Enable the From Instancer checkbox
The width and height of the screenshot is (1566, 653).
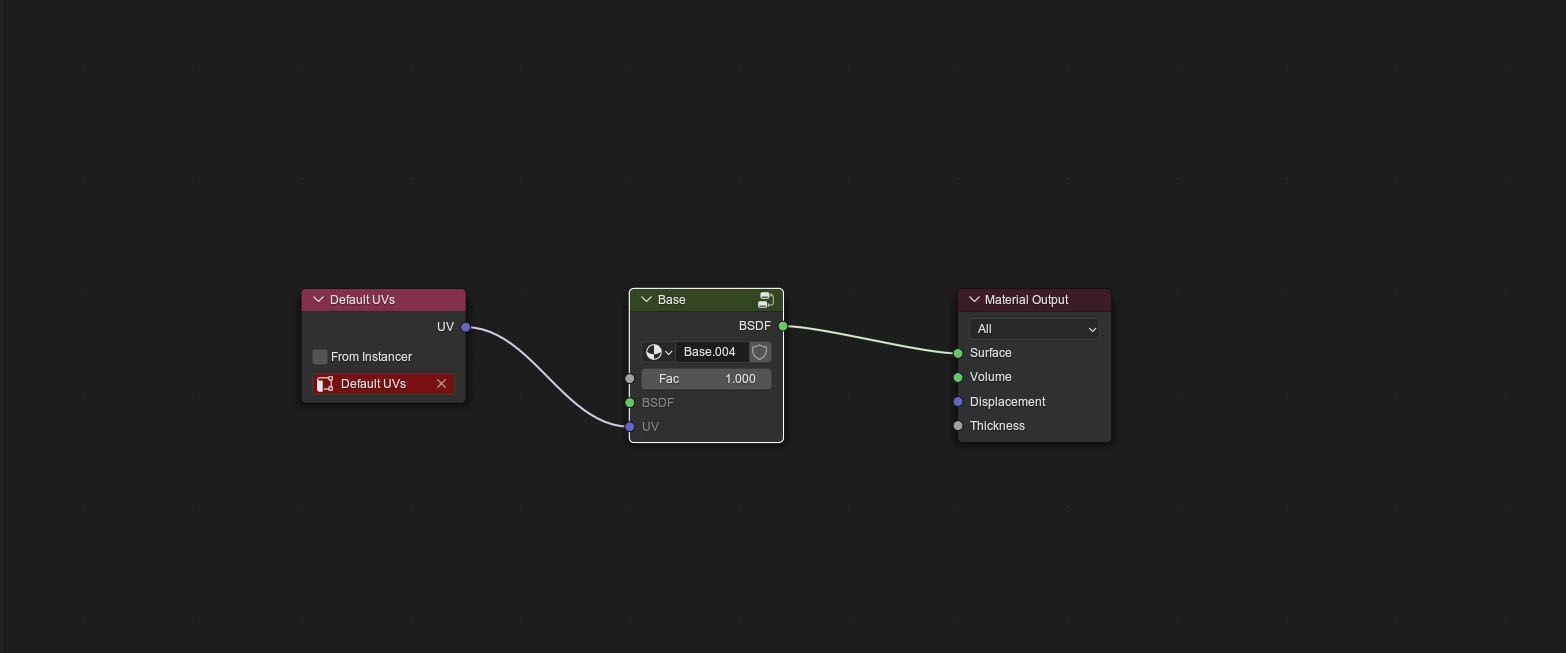(x=320, y=357)
